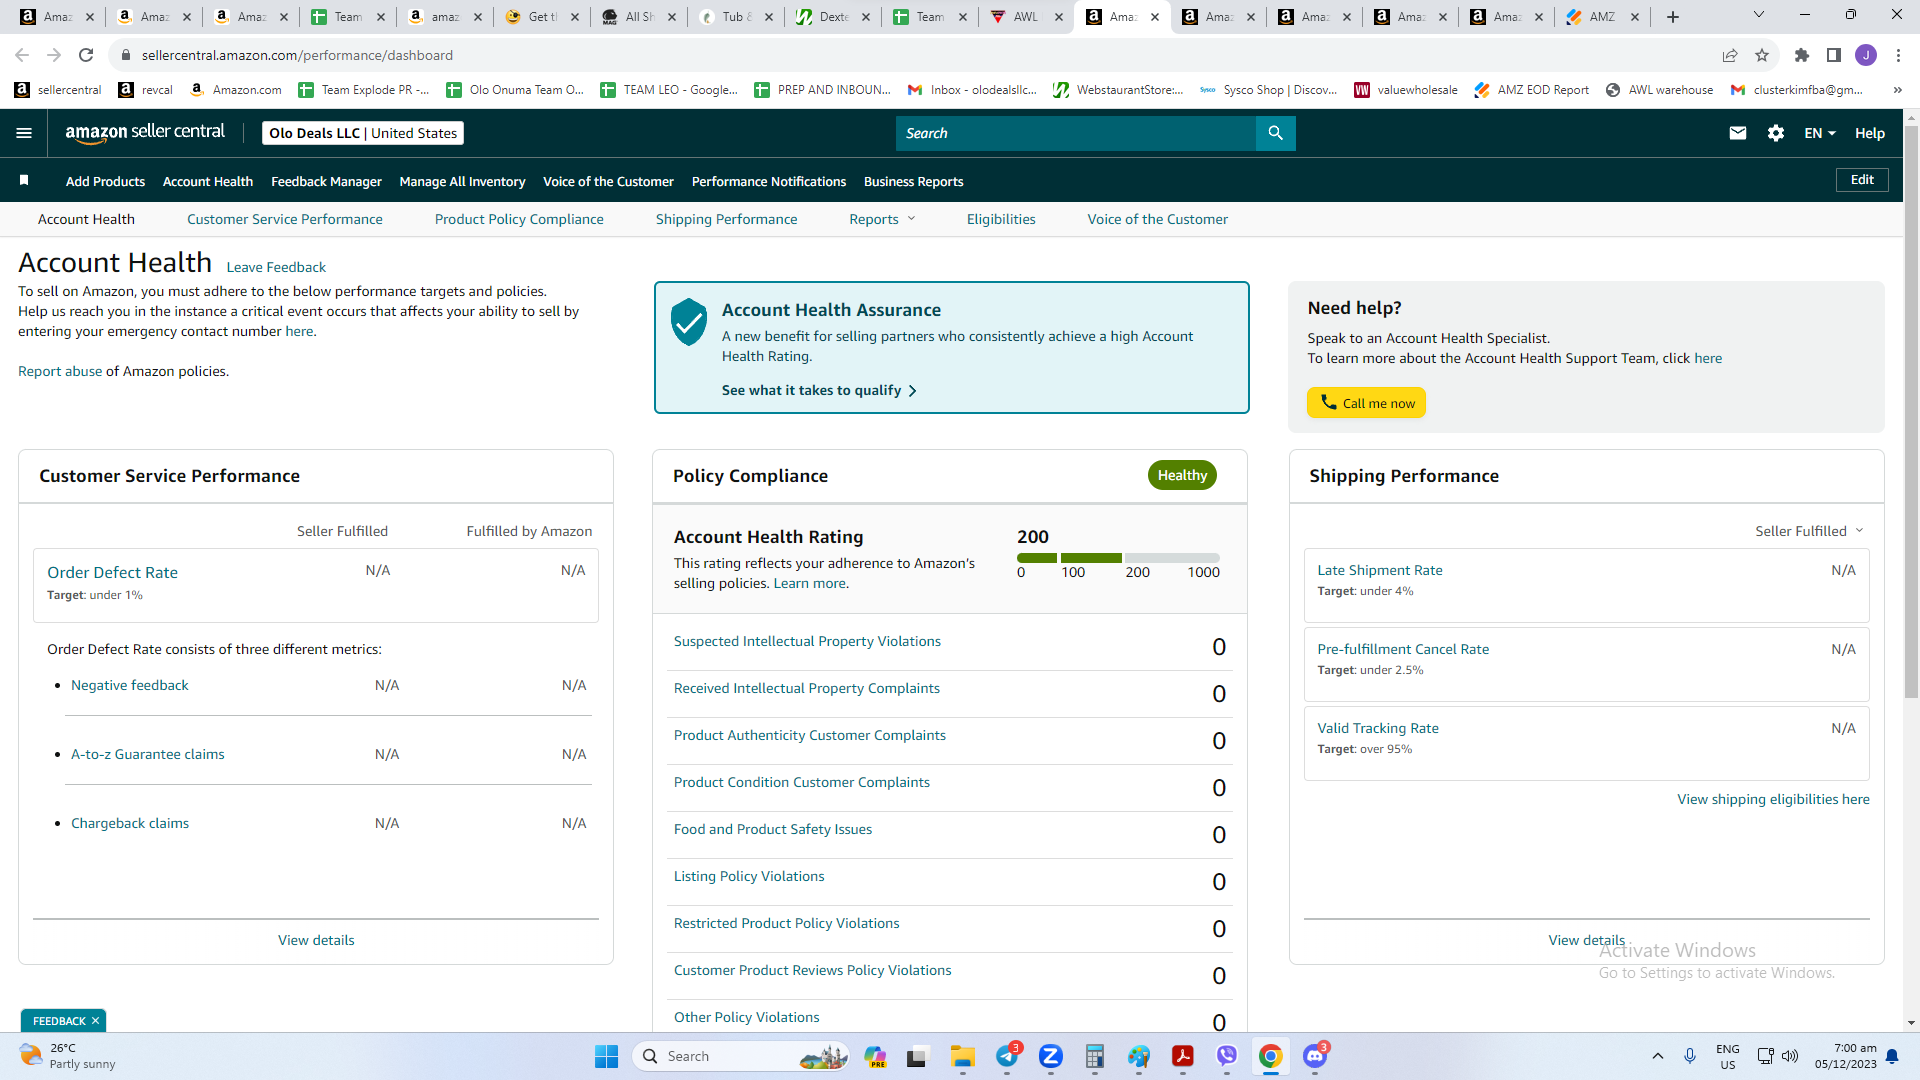Focus the Seller Central search field
The width and height of the screenshot is (1920, 1080).
[1075, 133]
